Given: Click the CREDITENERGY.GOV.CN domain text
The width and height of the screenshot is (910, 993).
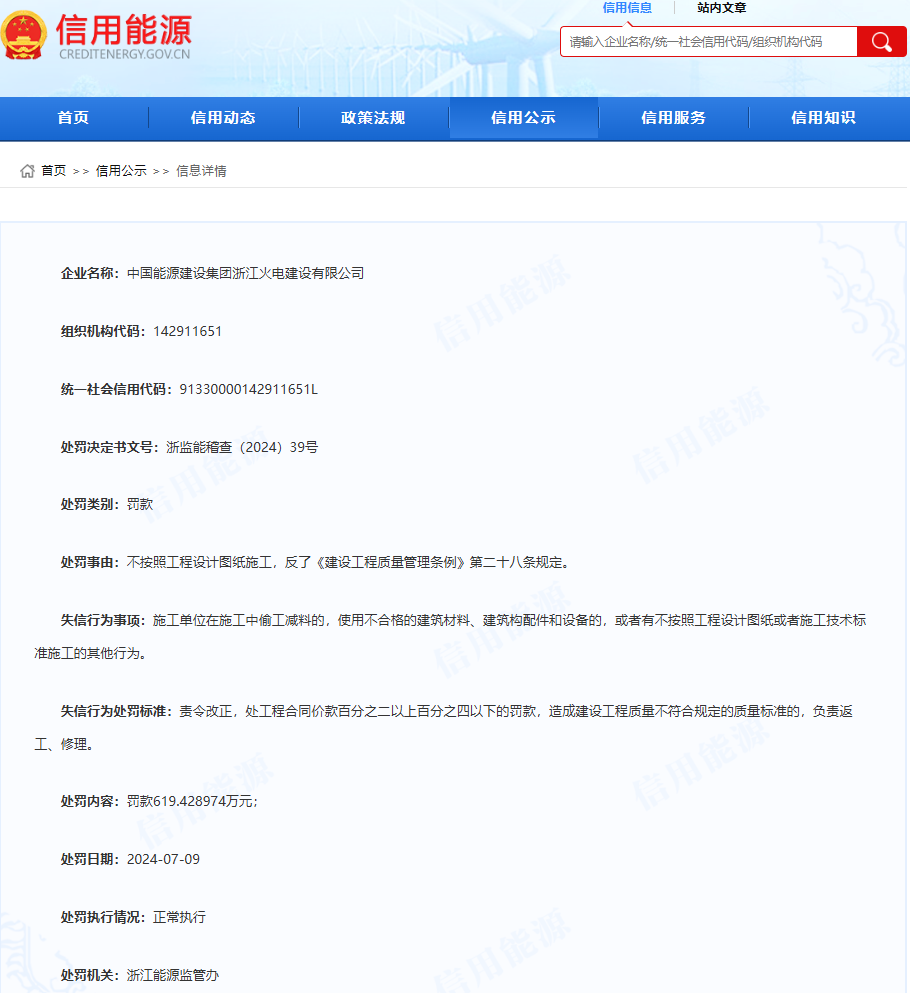Looking at the screenshot, I should (124, 54).
